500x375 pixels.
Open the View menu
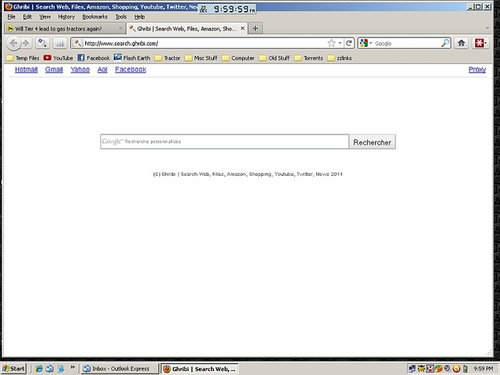click(x=45, y=17)
